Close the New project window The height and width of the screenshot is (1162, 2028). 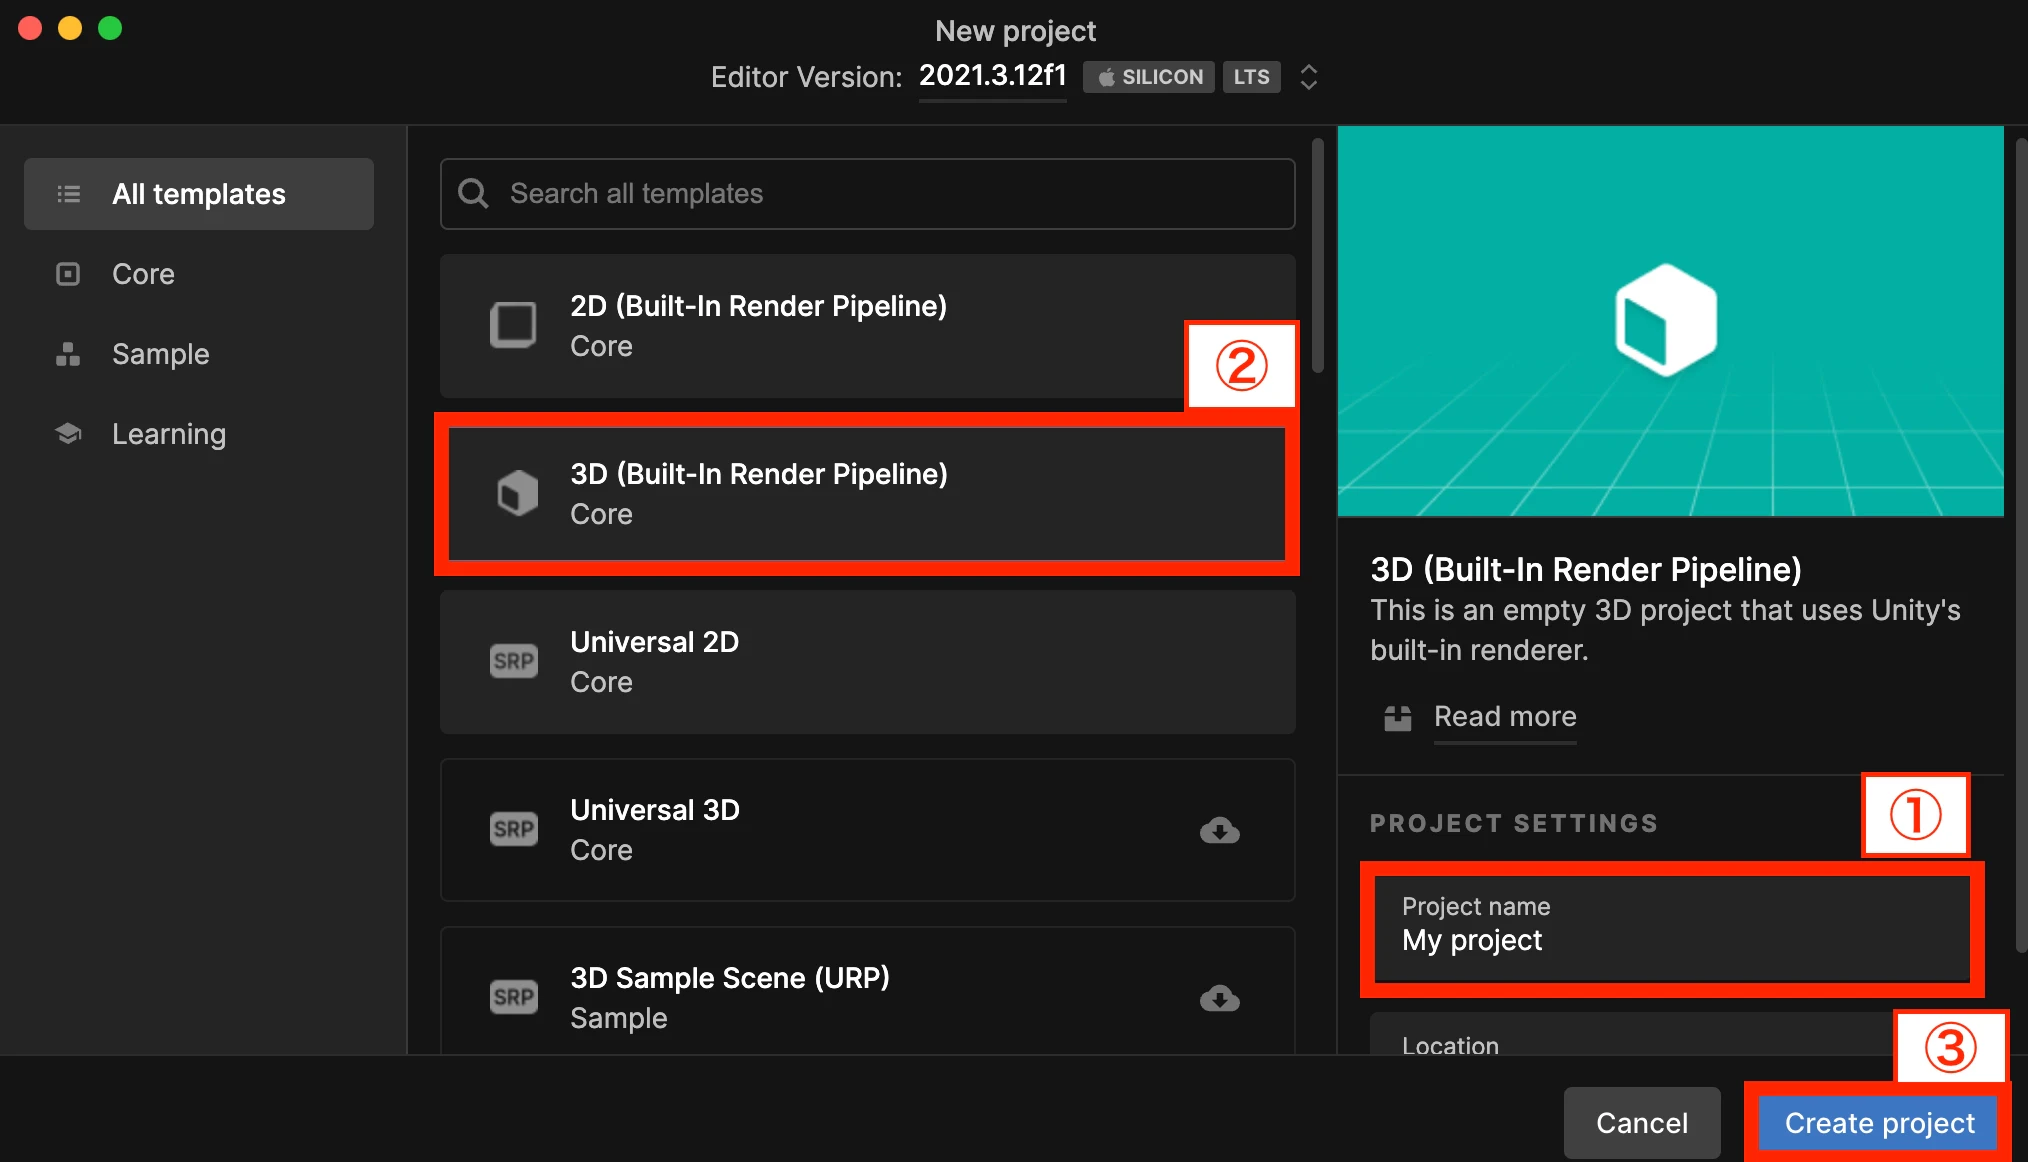(x=30, y=28)
